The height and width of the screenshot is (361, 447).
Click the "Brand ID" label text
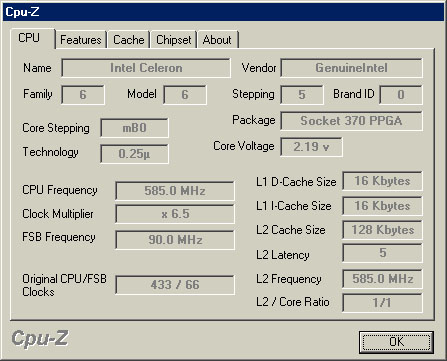(x=354, y=94)
